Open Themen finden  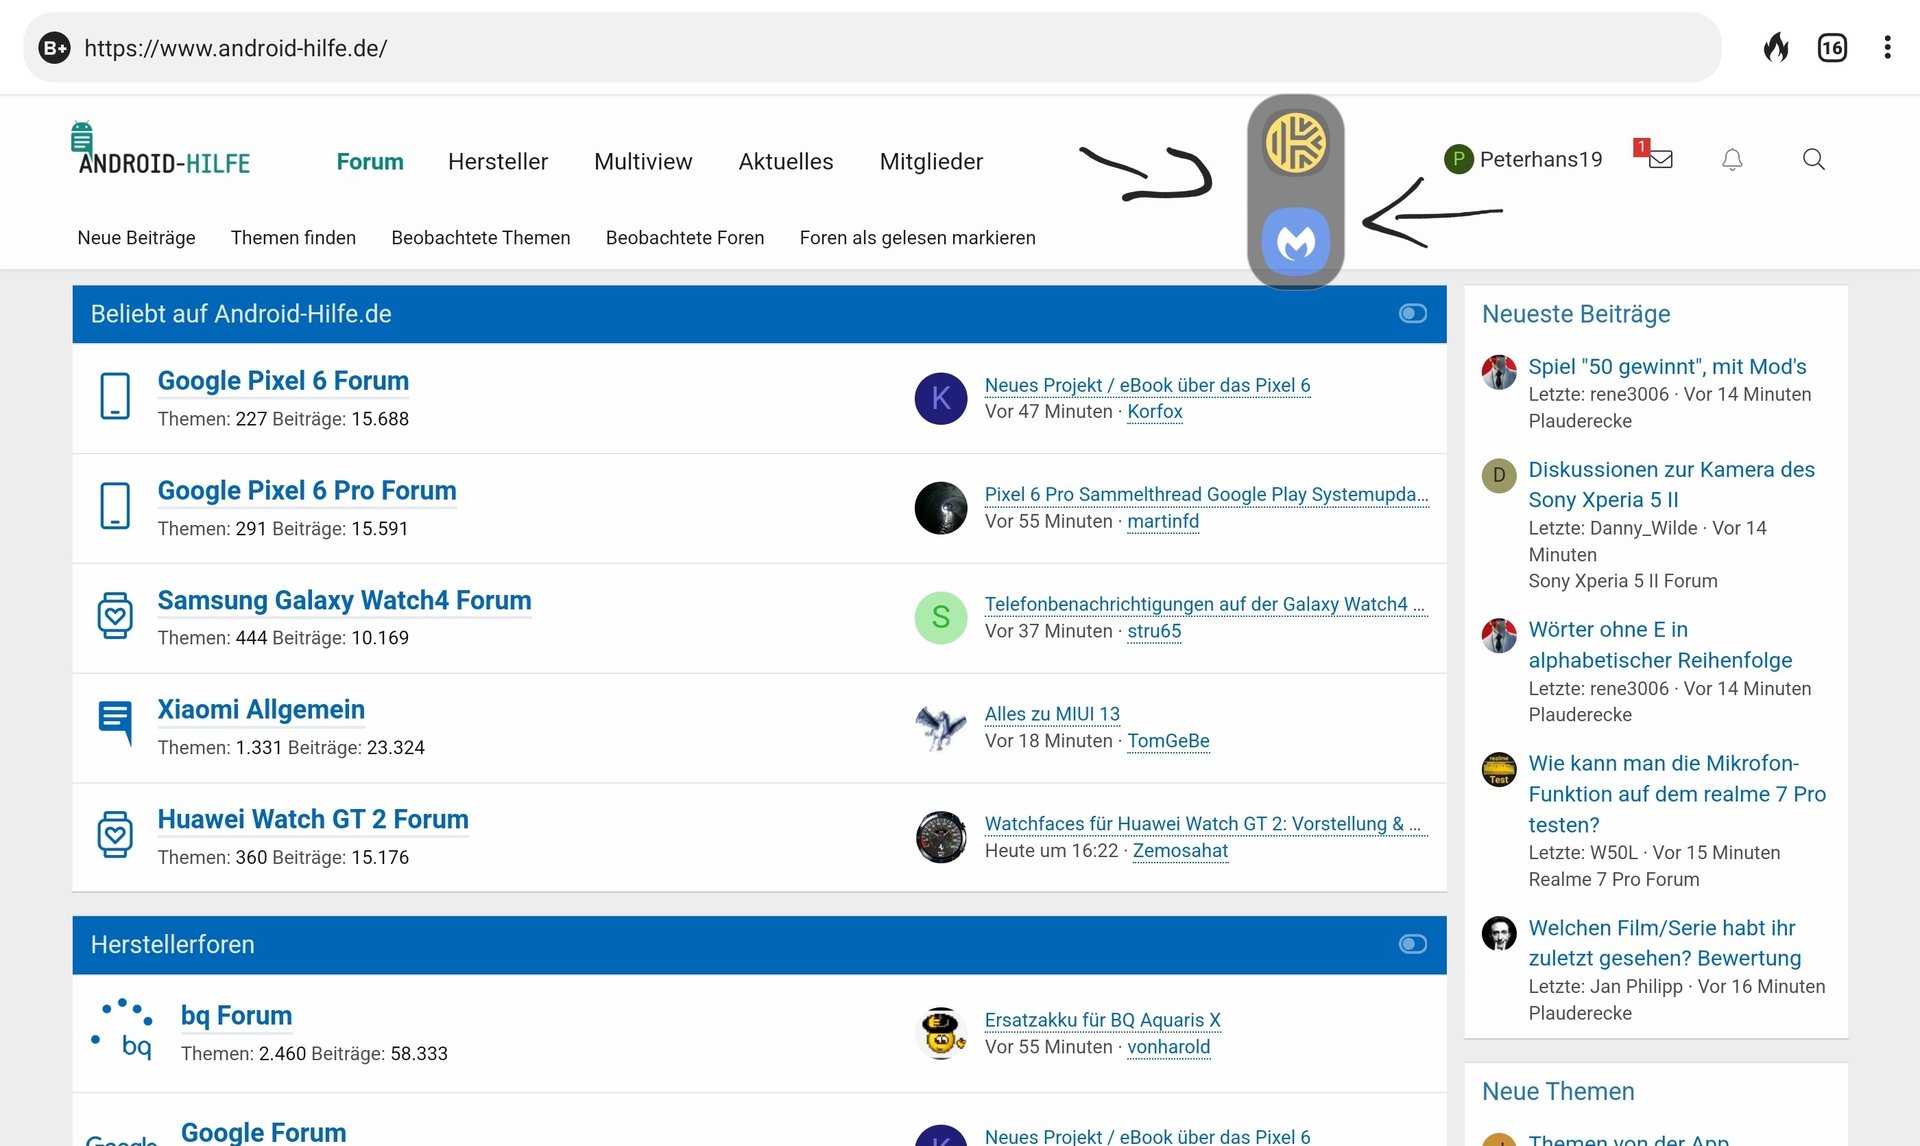point(293,238)
